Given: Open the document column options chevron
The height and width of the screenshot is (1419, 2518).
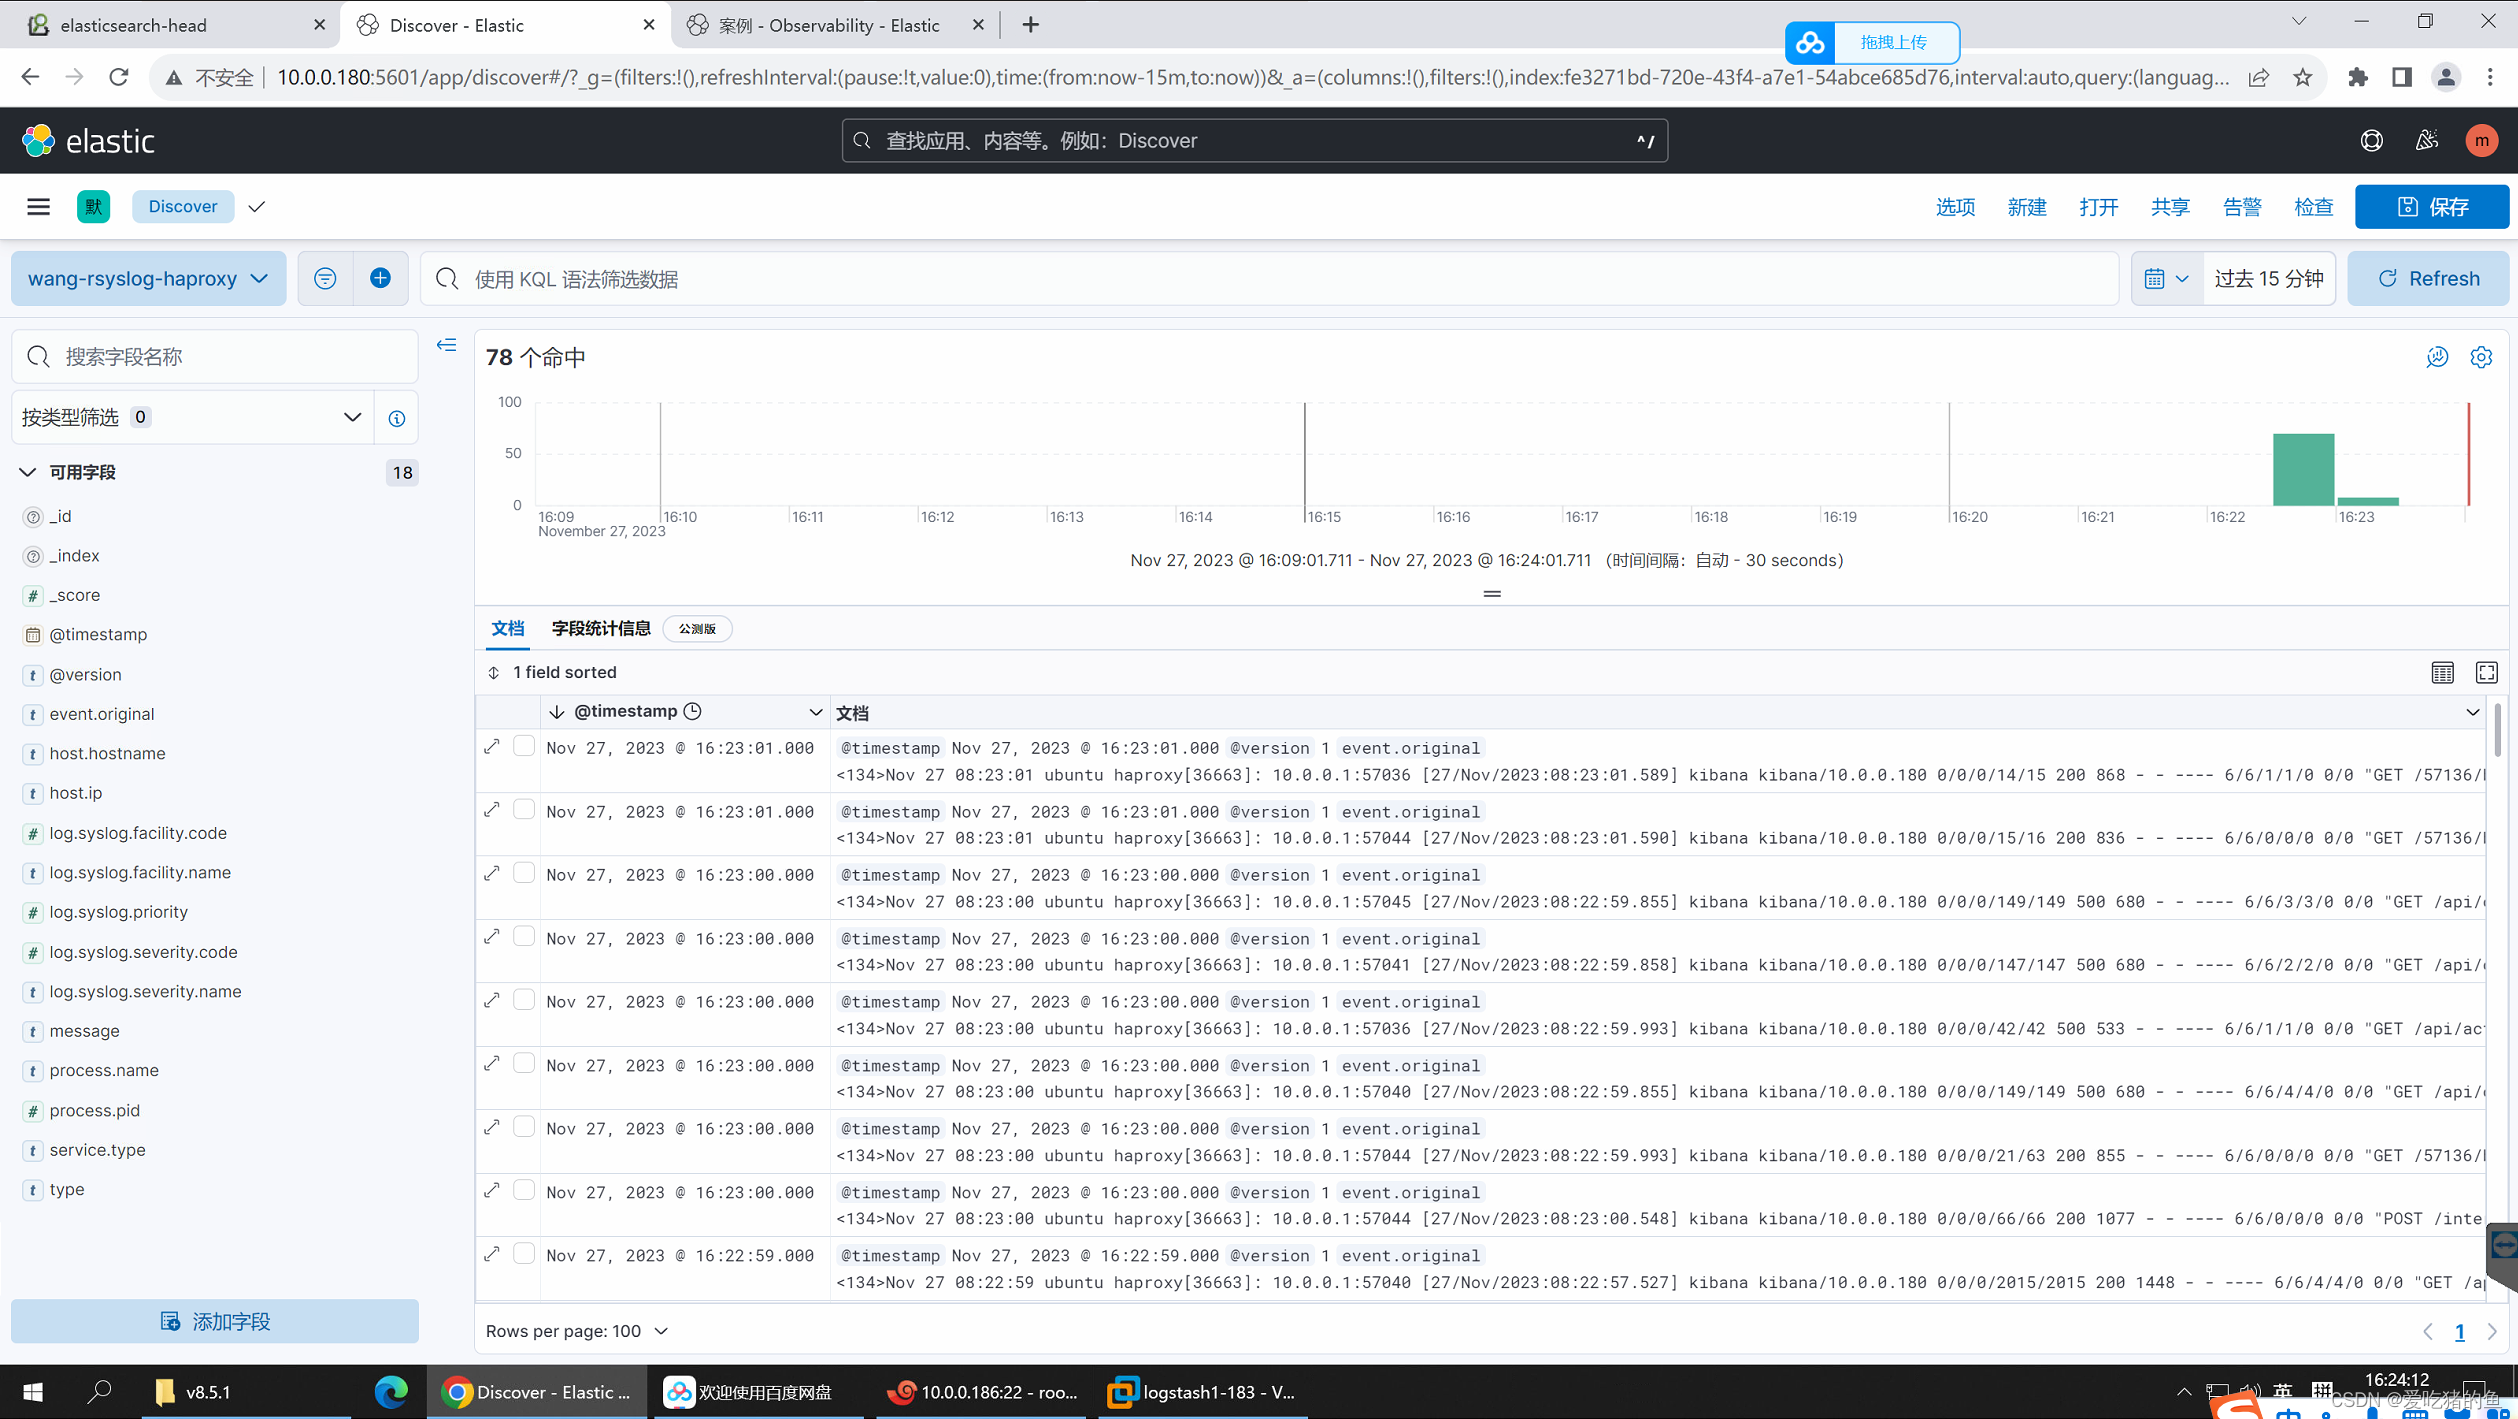Looking at the screenshot, I should (2472, 712).
